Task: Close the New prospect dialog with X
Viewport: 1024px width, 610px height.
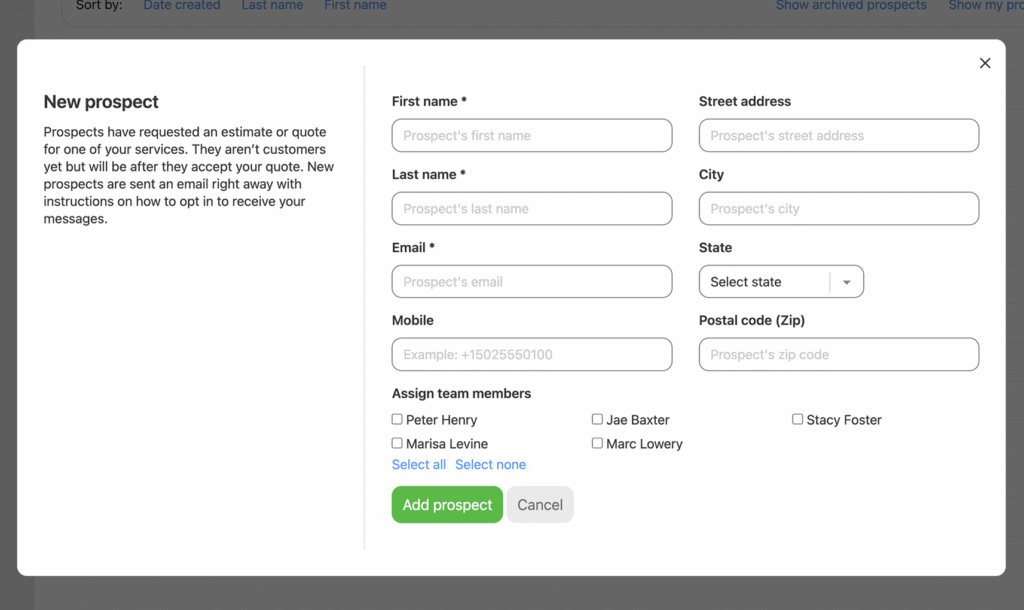Action: (x=985, y=63)
